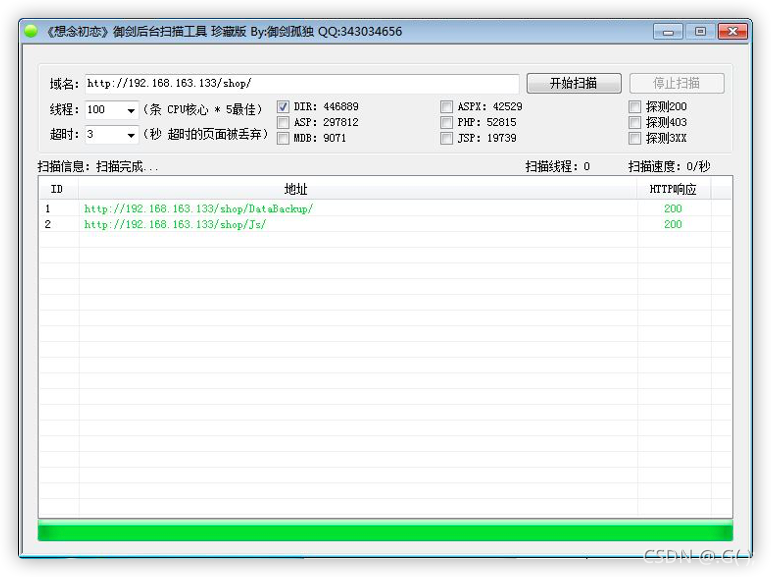Image resolution: width=771 pixels, height=577 pixels.
Task: Tick the 探测403 checkbox
Action: (635, 122)
